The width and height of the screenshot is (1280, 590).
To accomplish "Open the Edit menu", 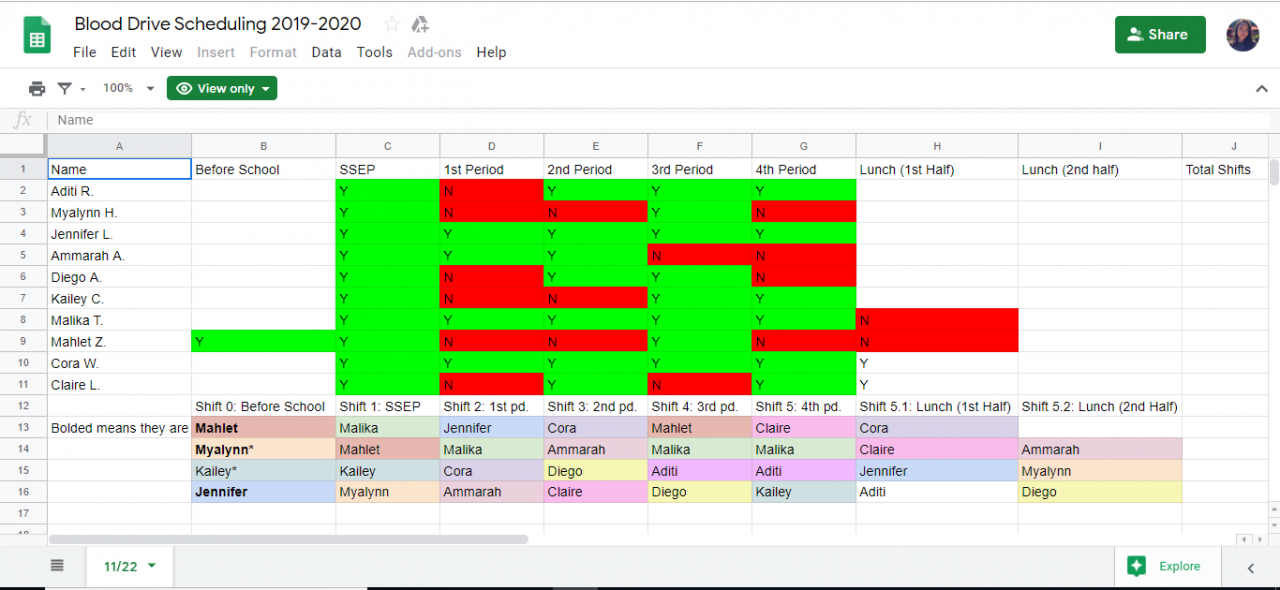I will (x=124, y=52).
